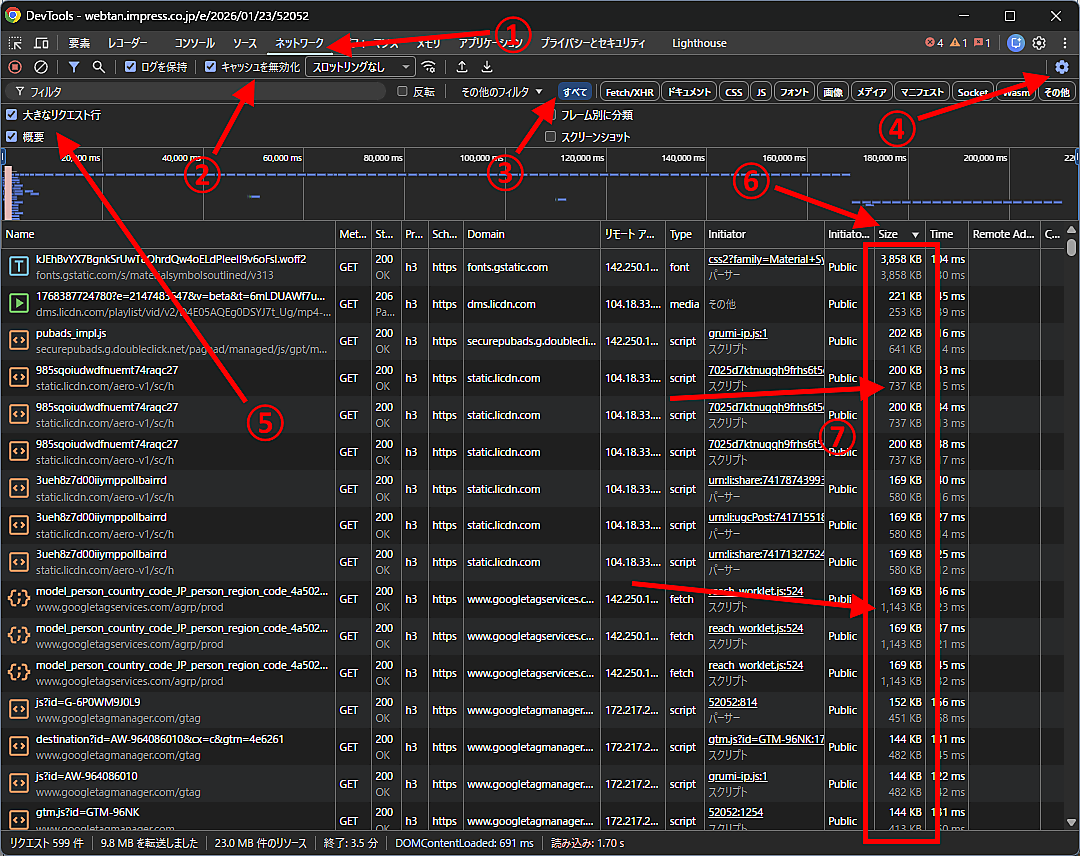Switch to the コンソール tab
1080x856 pixels.
point(194,43)
